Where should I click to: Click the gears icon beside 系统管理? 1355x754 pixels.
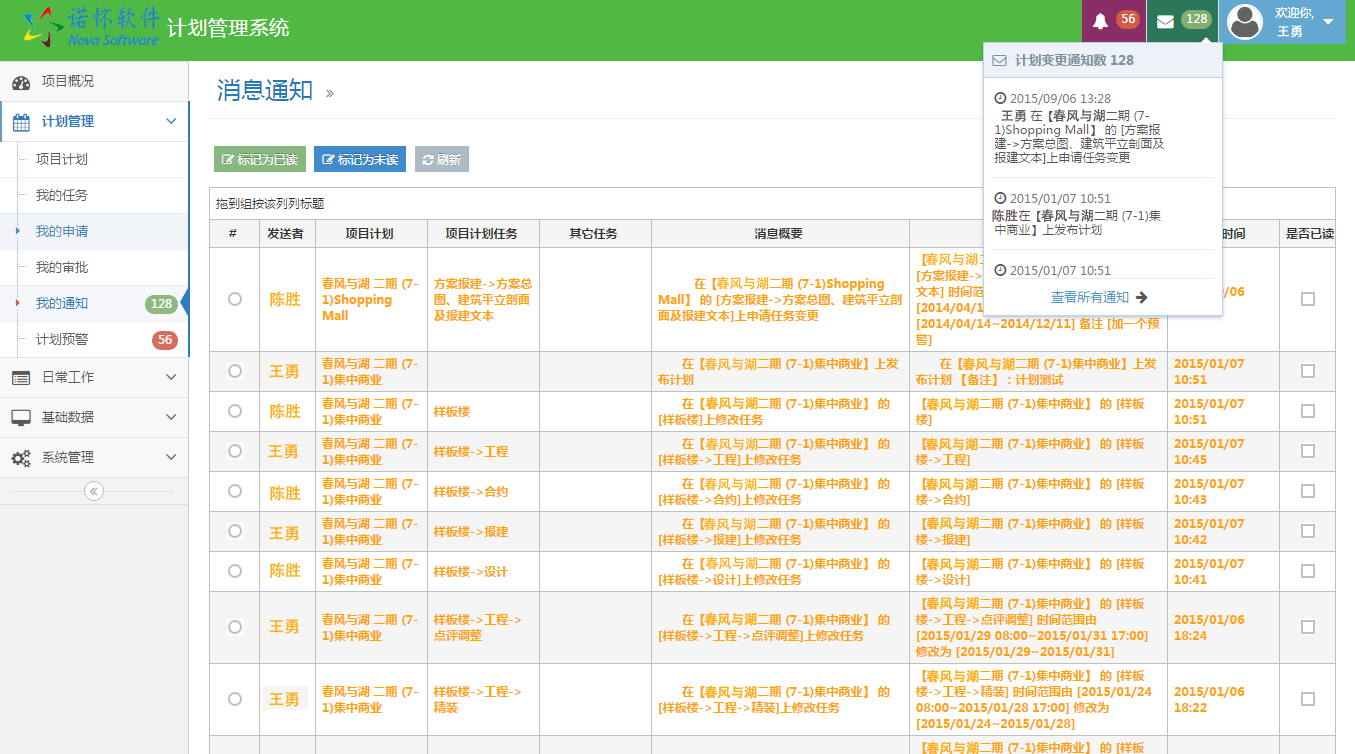point(21,458)
